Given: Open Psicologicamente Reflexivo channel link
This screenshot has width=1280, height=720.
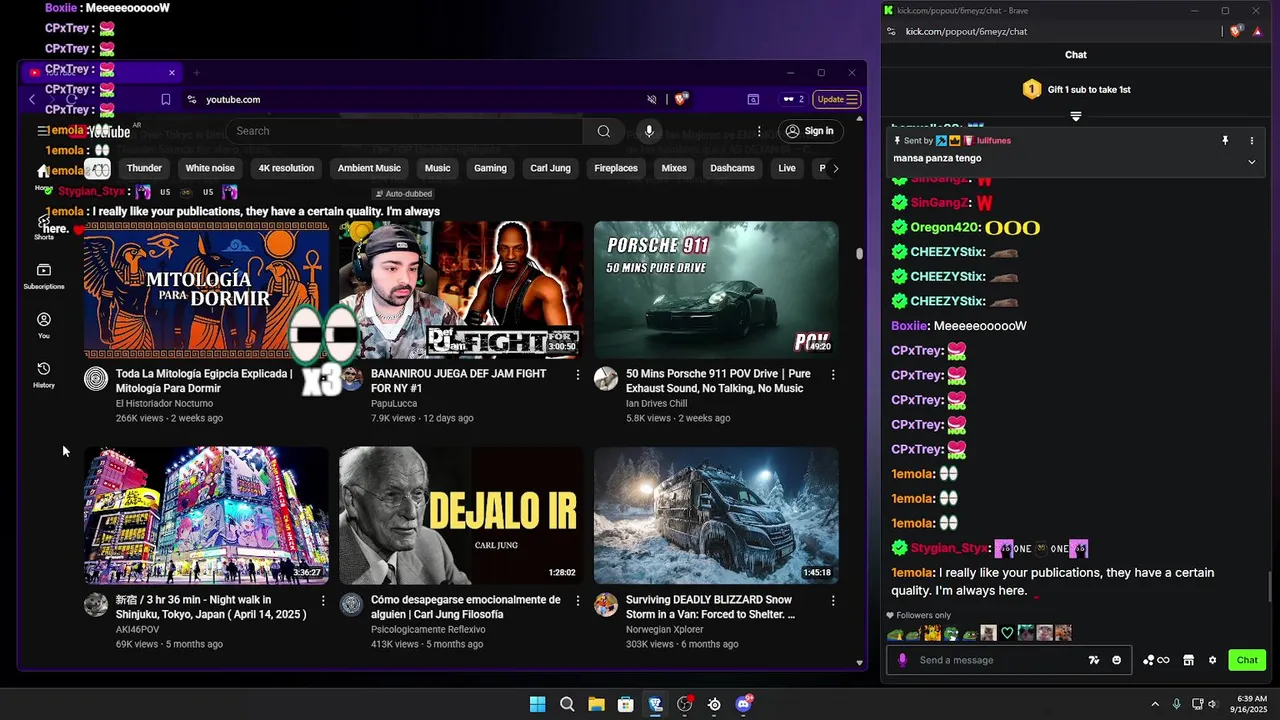Looking at the screenshot, I should pyautogui.click(x=428, y=629).
